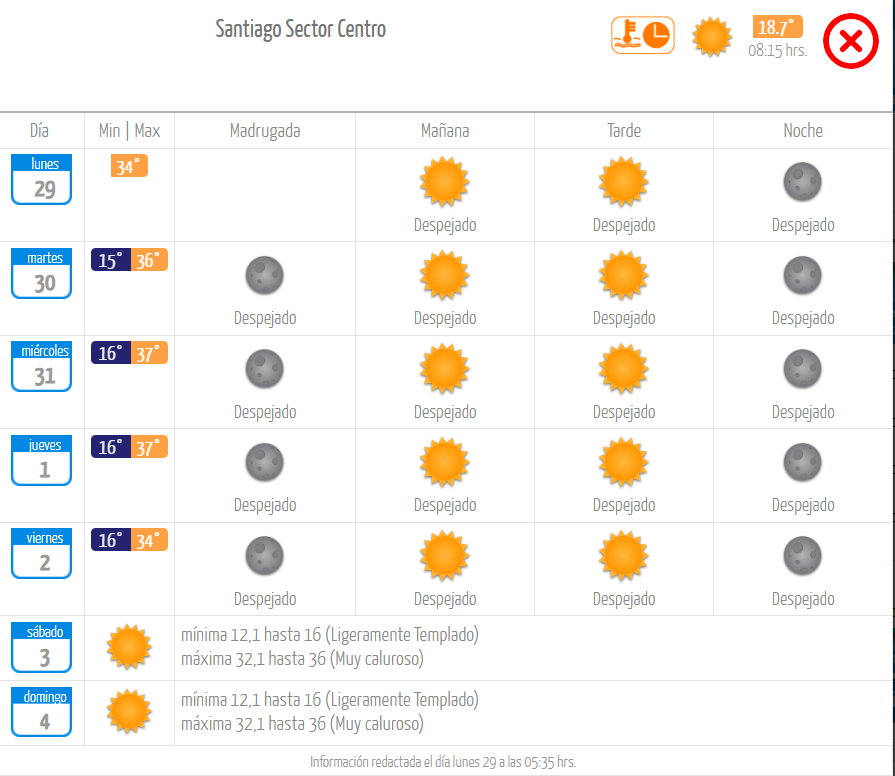
Task: Select the martes 30 calendar icon
Action: pyautogui.click(x=42, y=273)
